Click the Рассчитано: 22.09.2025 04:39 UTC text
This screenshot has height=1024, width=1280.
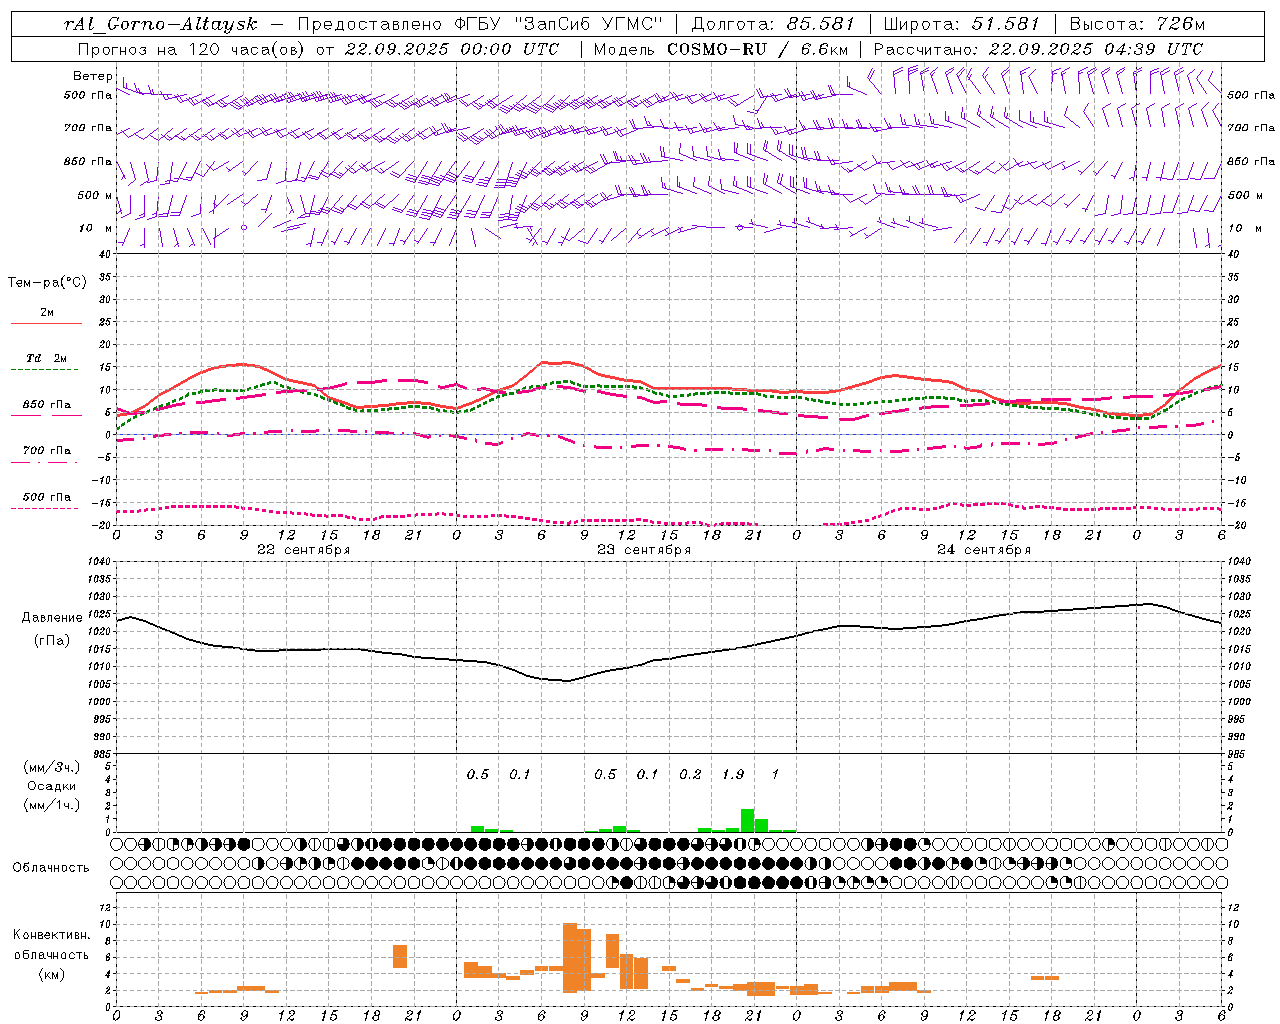(x=1038, y=49)
